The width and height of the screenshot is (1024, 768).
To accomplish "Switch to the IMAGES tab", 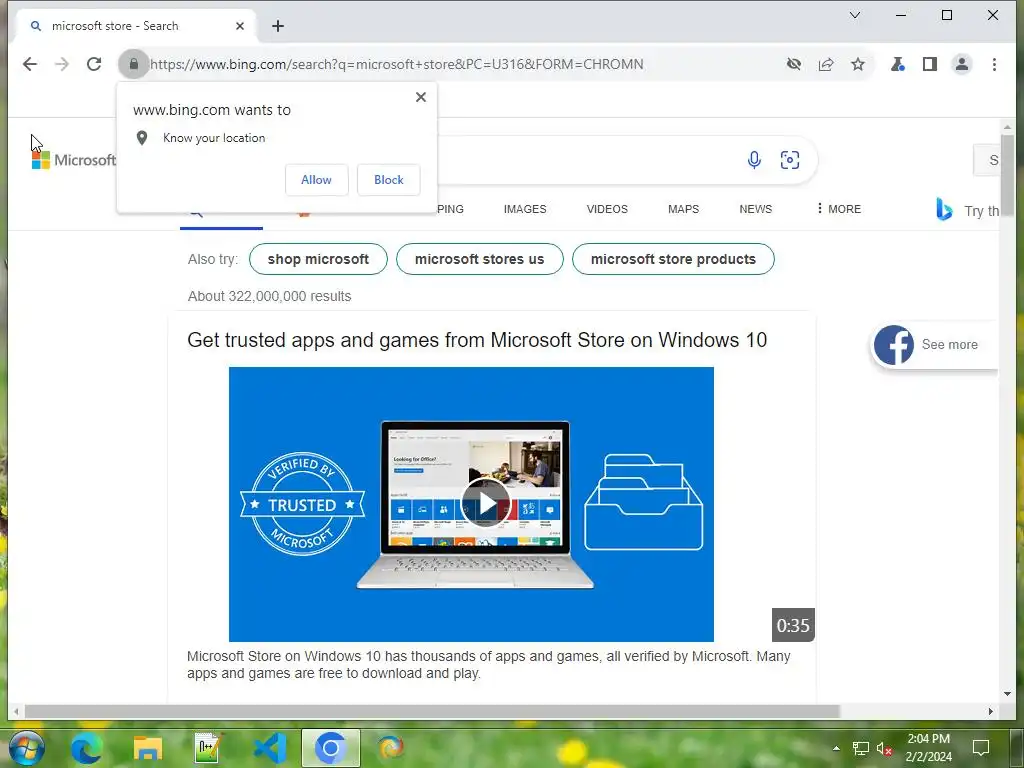I will click(525, 209).
